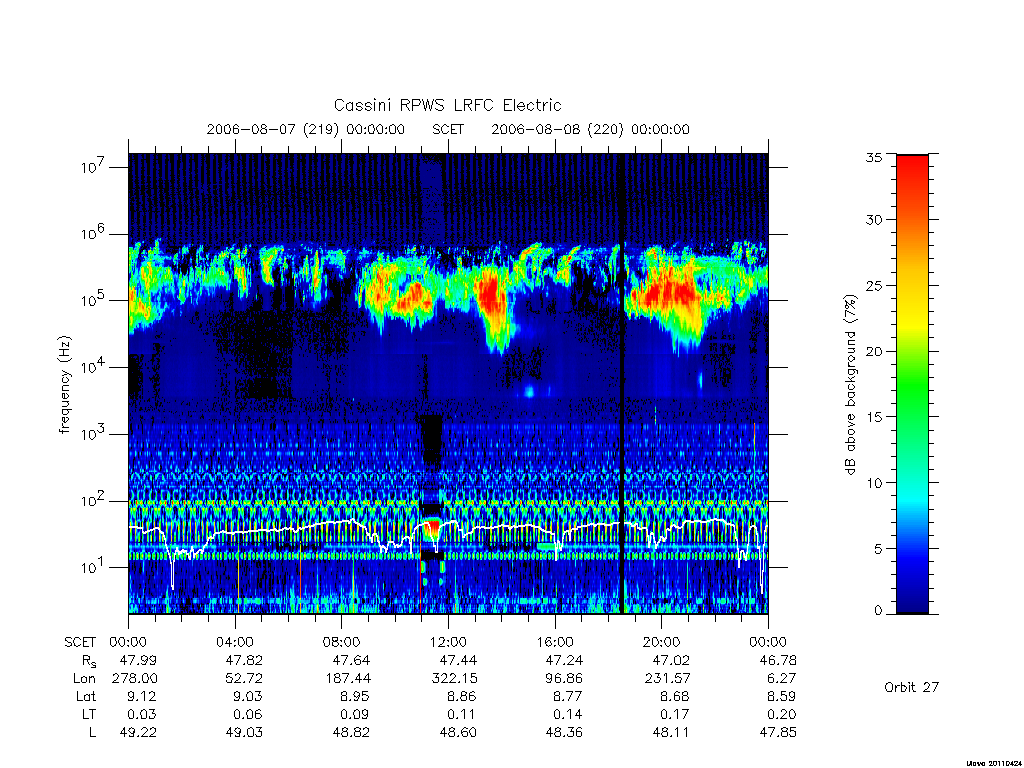Click the 'Orbit 27' text
1024x768 pixels.
point(911,687)
